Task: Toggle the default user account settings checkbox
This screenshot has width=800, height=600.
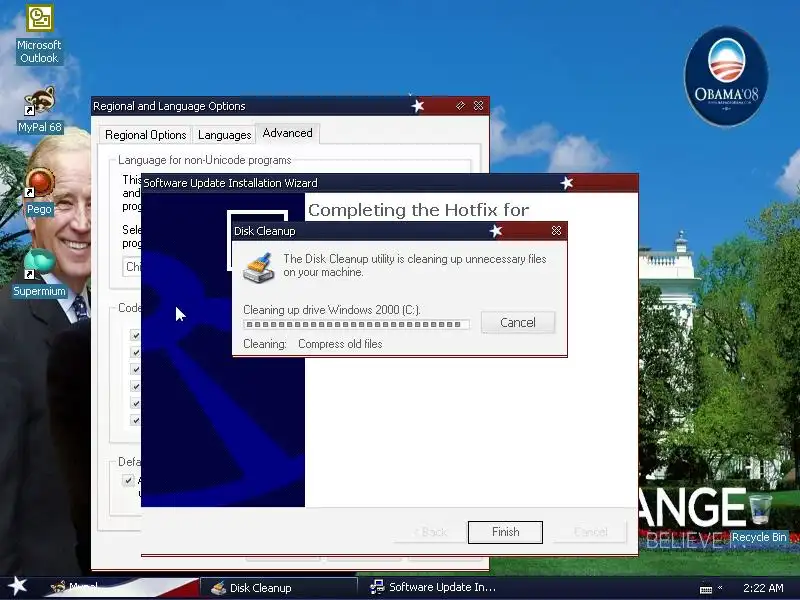Action: pyautogui.click(x=128, y=480)
